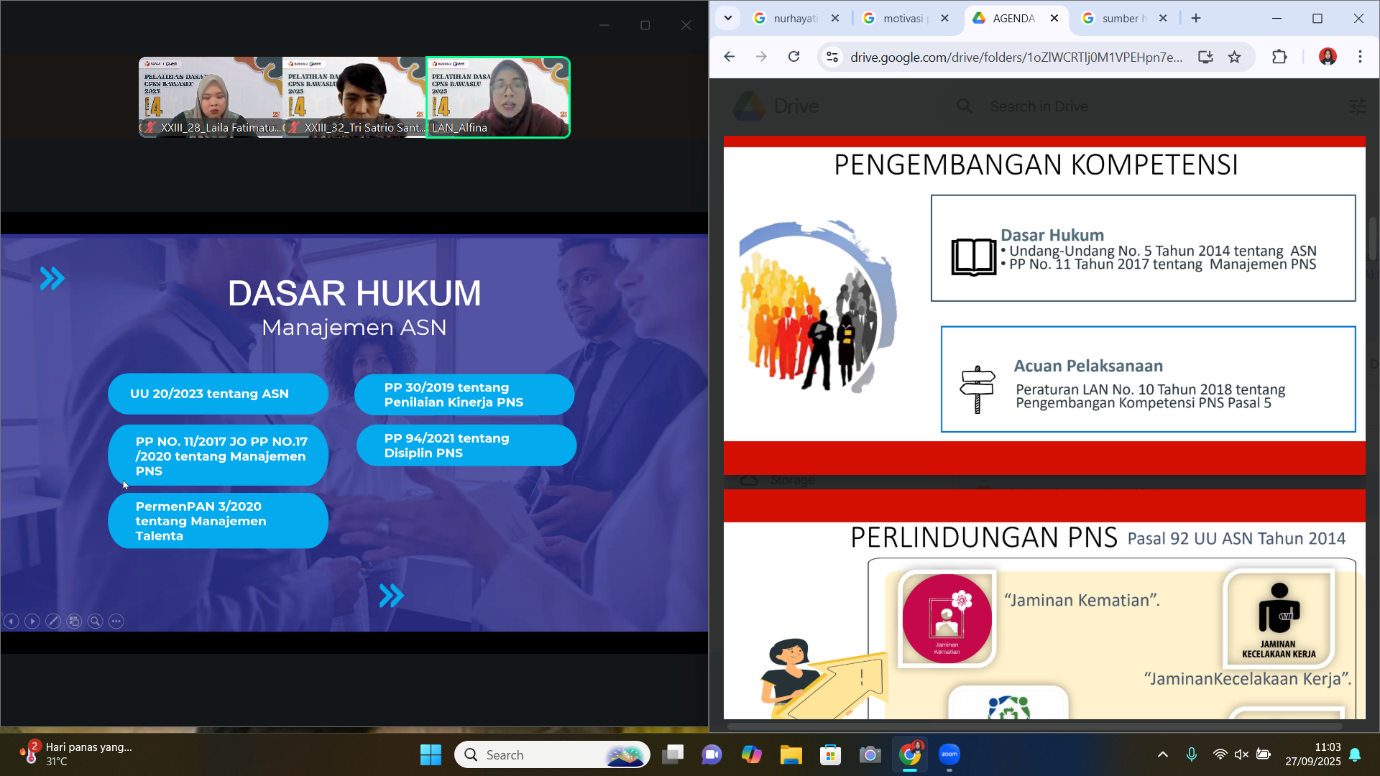Open slideshow more options ellipsis

(x=116, y=621)
